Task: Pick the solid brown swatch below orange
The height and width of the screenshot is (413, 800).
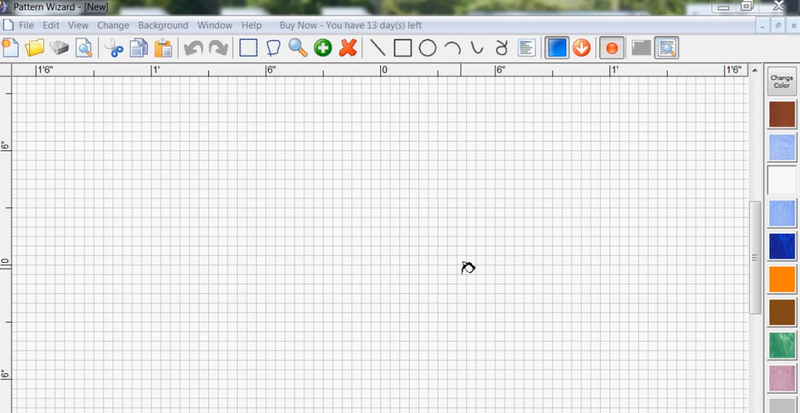Action: [782, 312]
